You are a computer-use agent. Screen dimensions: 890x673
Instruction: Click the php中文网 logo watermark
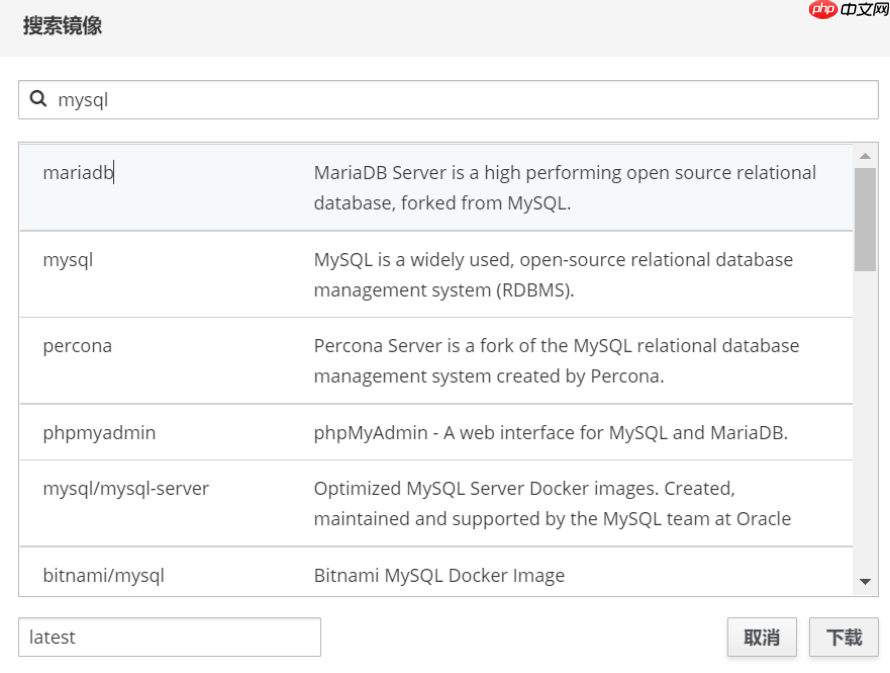pos(850,9)
